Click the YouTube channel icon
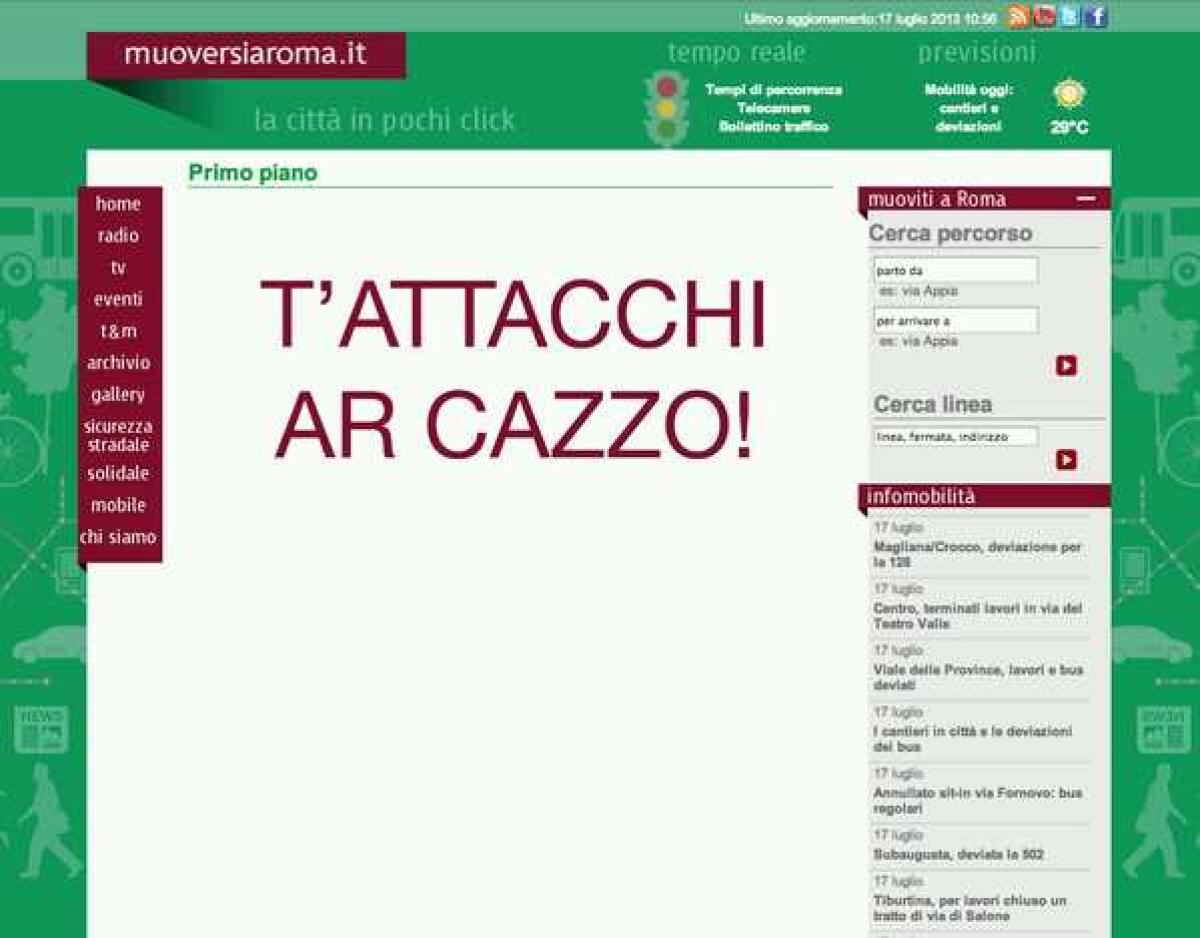 coord(1044,15)
